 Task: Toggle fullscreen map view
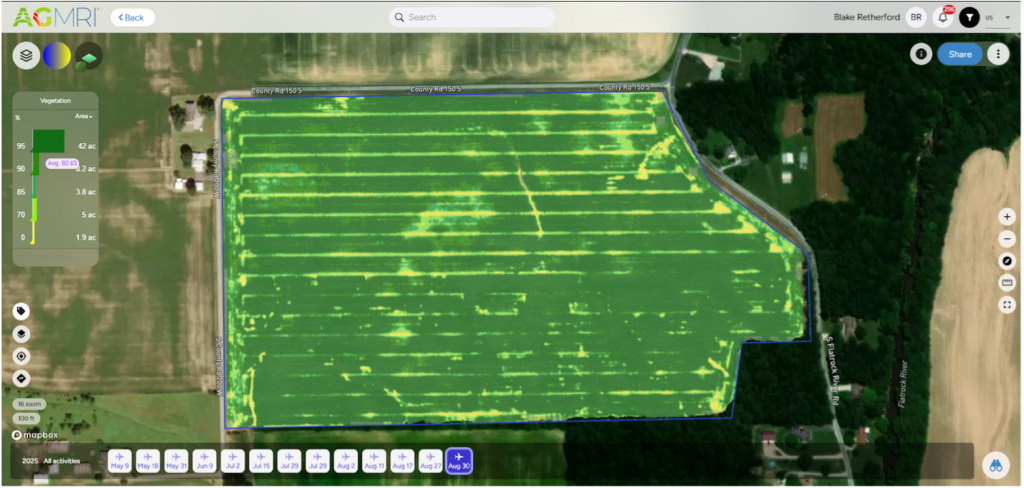[1007, 305]
